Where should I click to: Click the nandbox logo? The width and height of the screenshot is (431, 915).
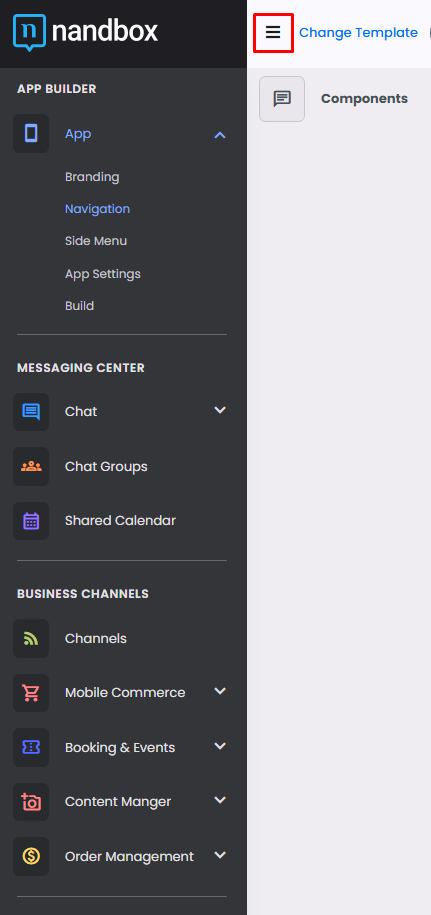85,32
